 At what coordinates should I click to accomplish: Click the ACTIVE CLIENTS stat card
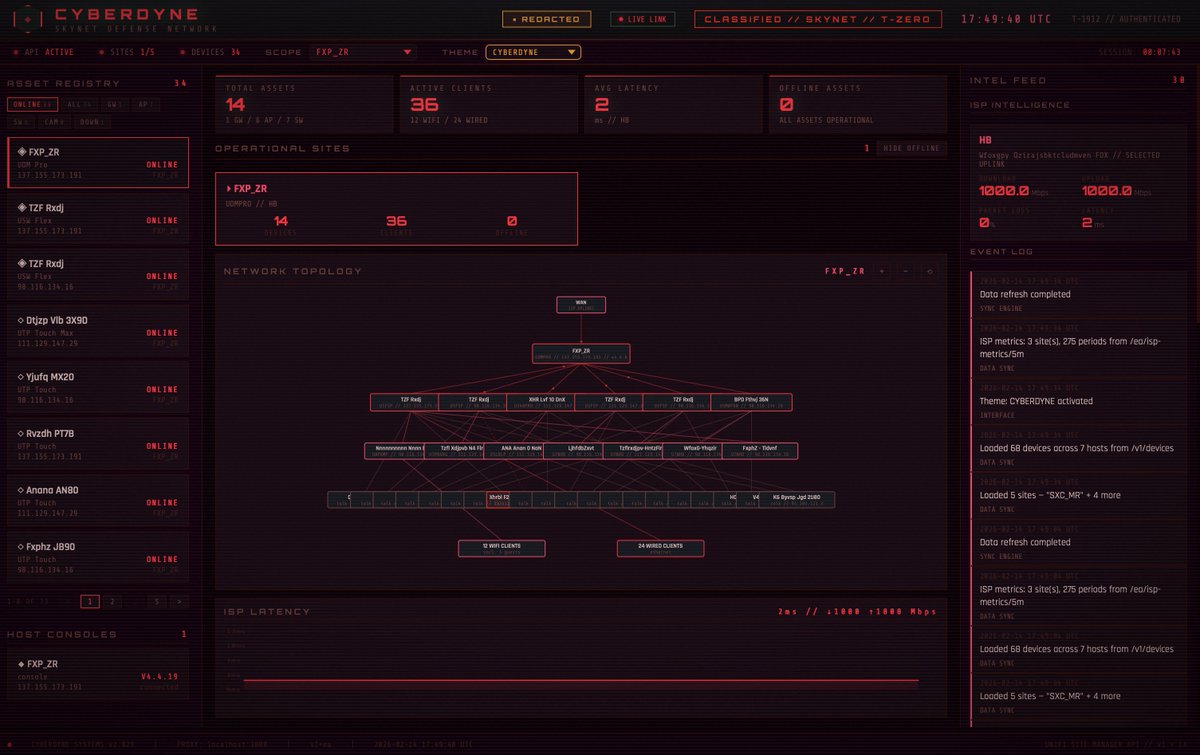489,104
